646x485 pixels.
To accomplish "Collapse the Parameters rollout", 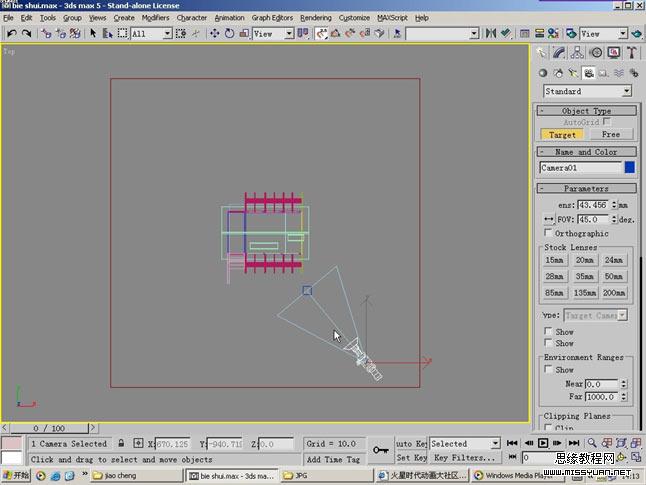I will (x=587, y=188).
